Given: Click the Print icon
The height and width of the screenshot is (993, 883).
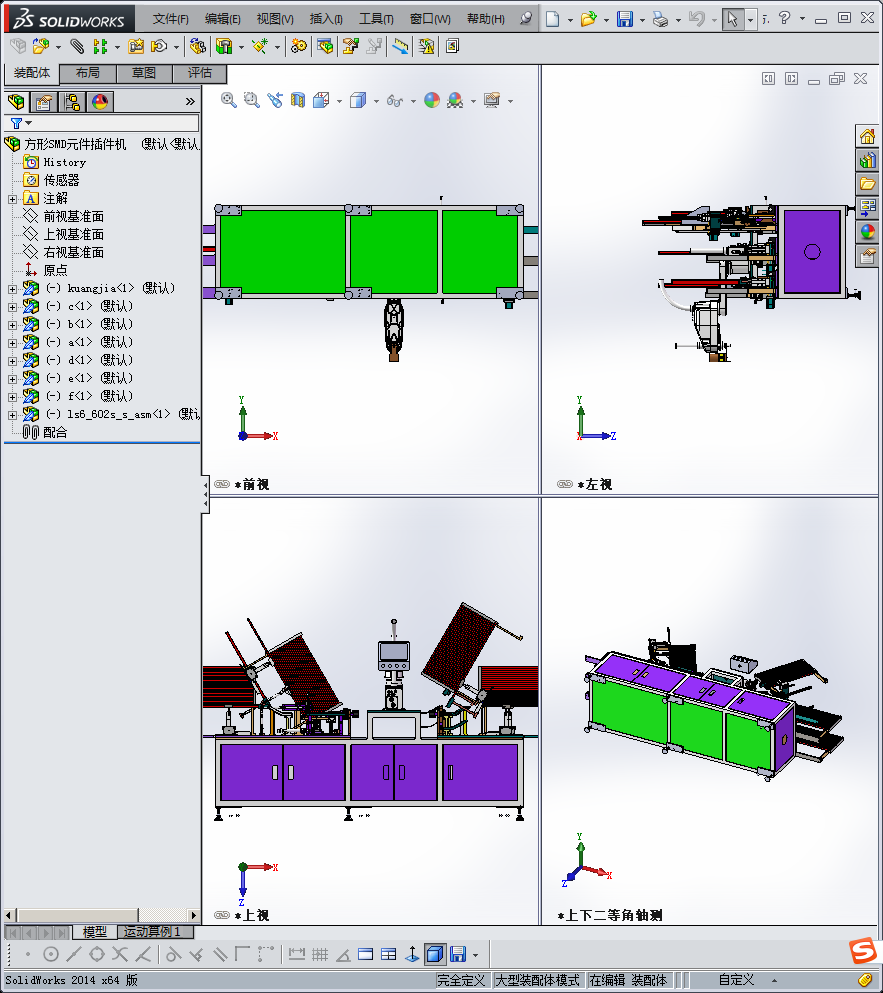Looking at the screenshot, I should pos(661,19).
